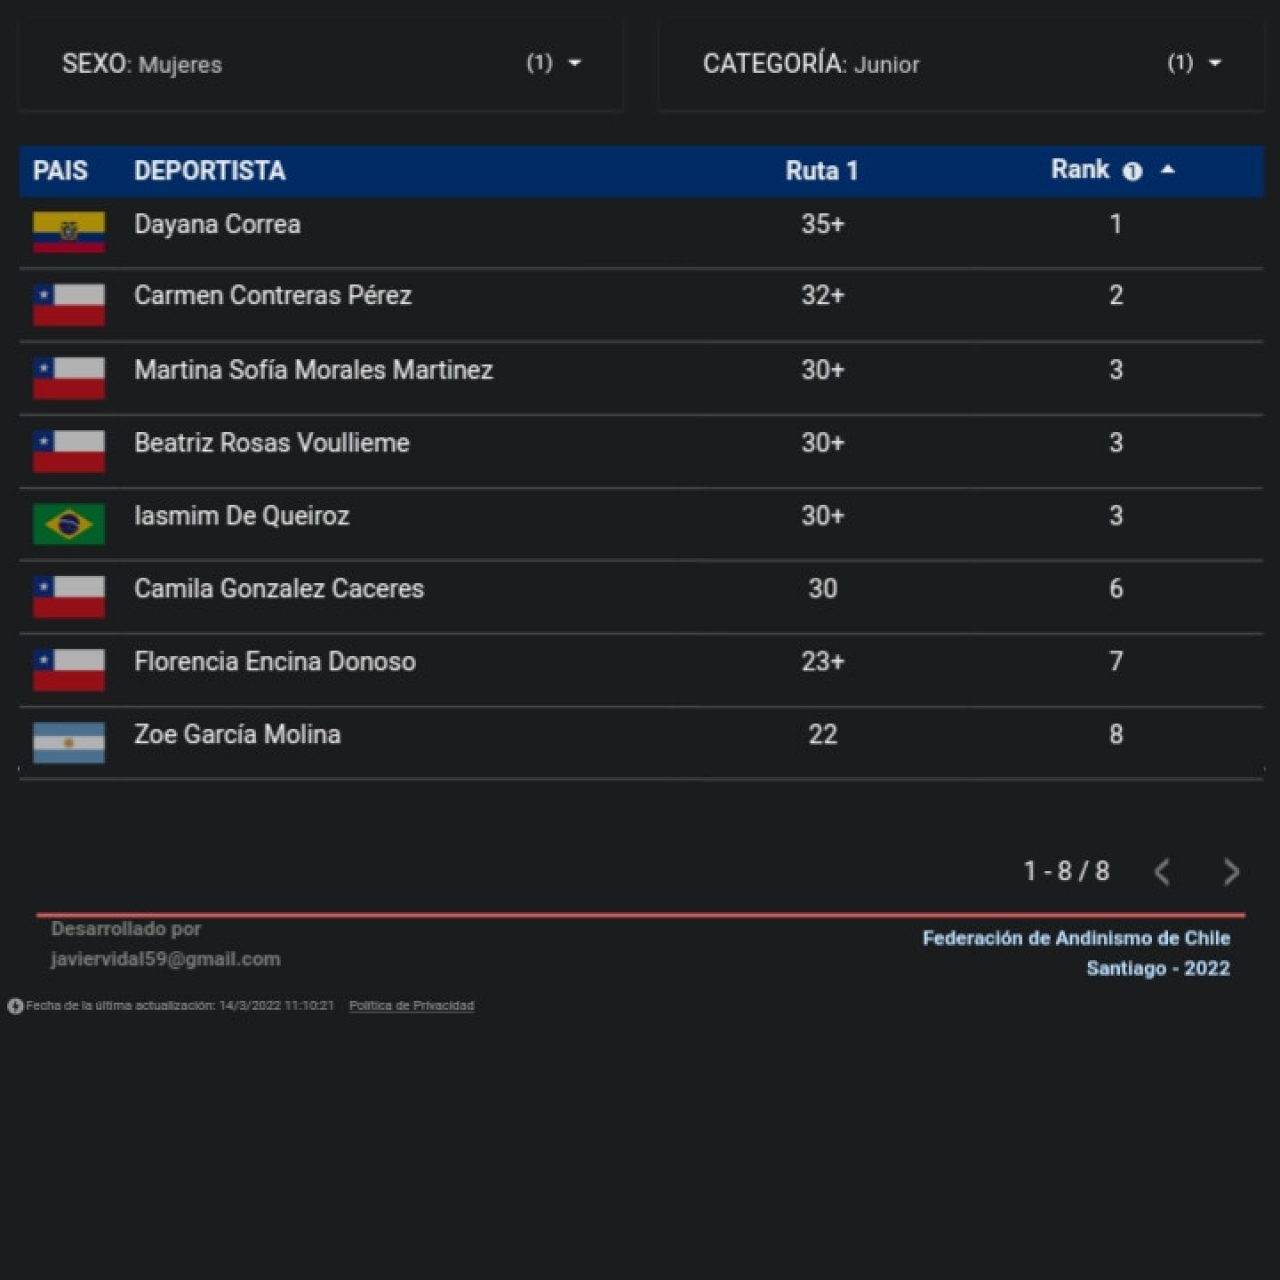Image resolution: width=1280 pixels, height=1280 pixels.
Task: Open the Política de Privacidad link
Action: (411, 1006)
